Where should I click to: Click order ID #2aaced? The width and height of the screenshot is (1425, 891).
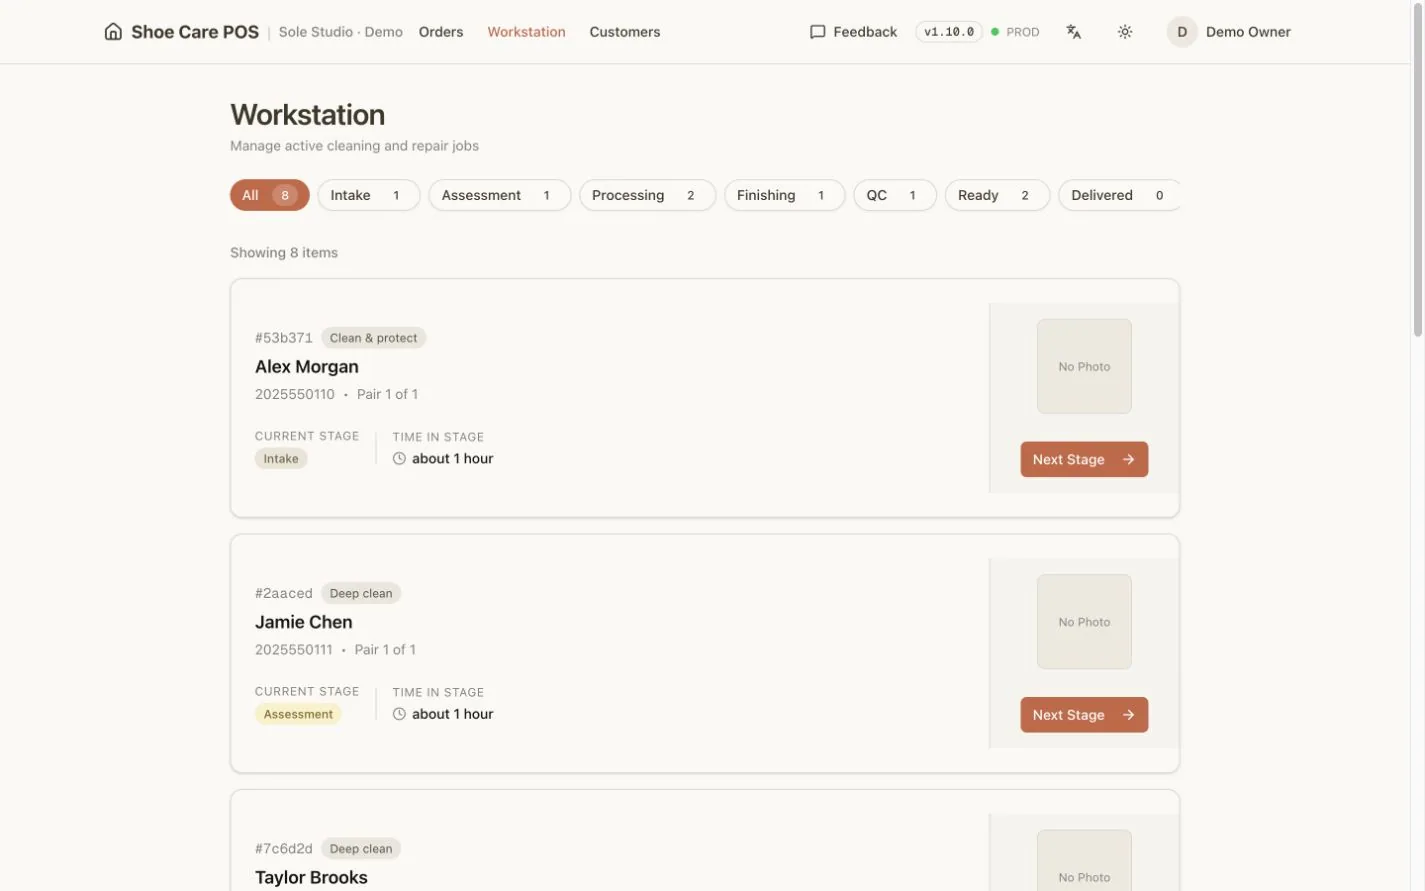coord(284,593)
